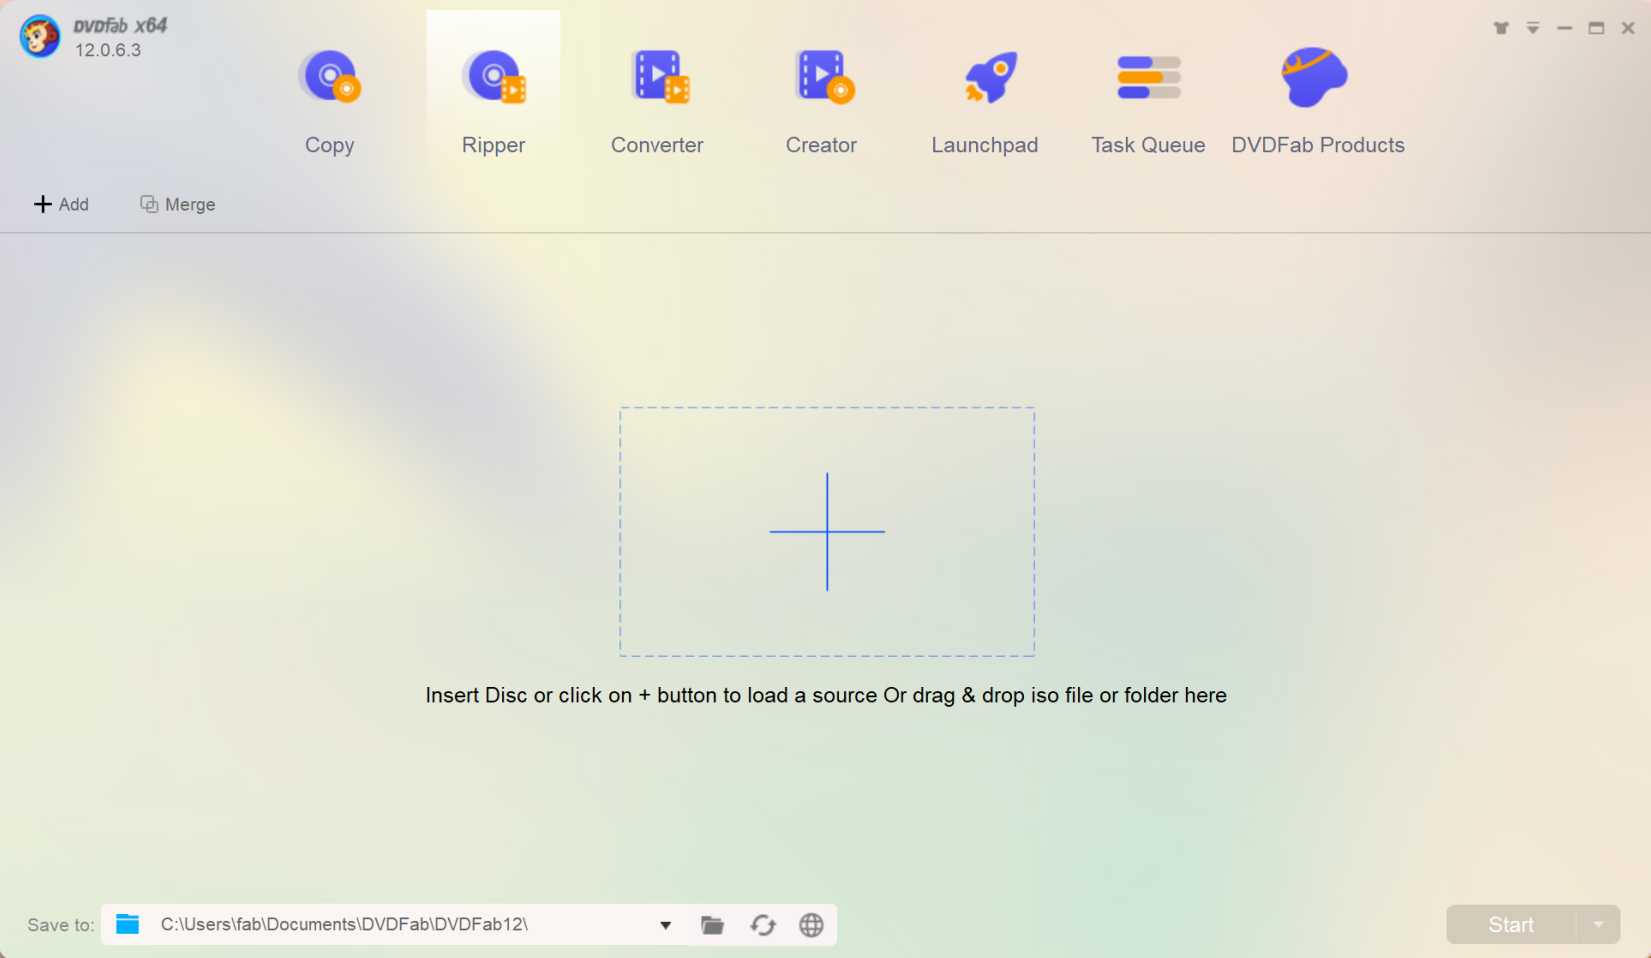Screen dimensions: 1651x958
Task: Click the Start button
Action: 1510,925
